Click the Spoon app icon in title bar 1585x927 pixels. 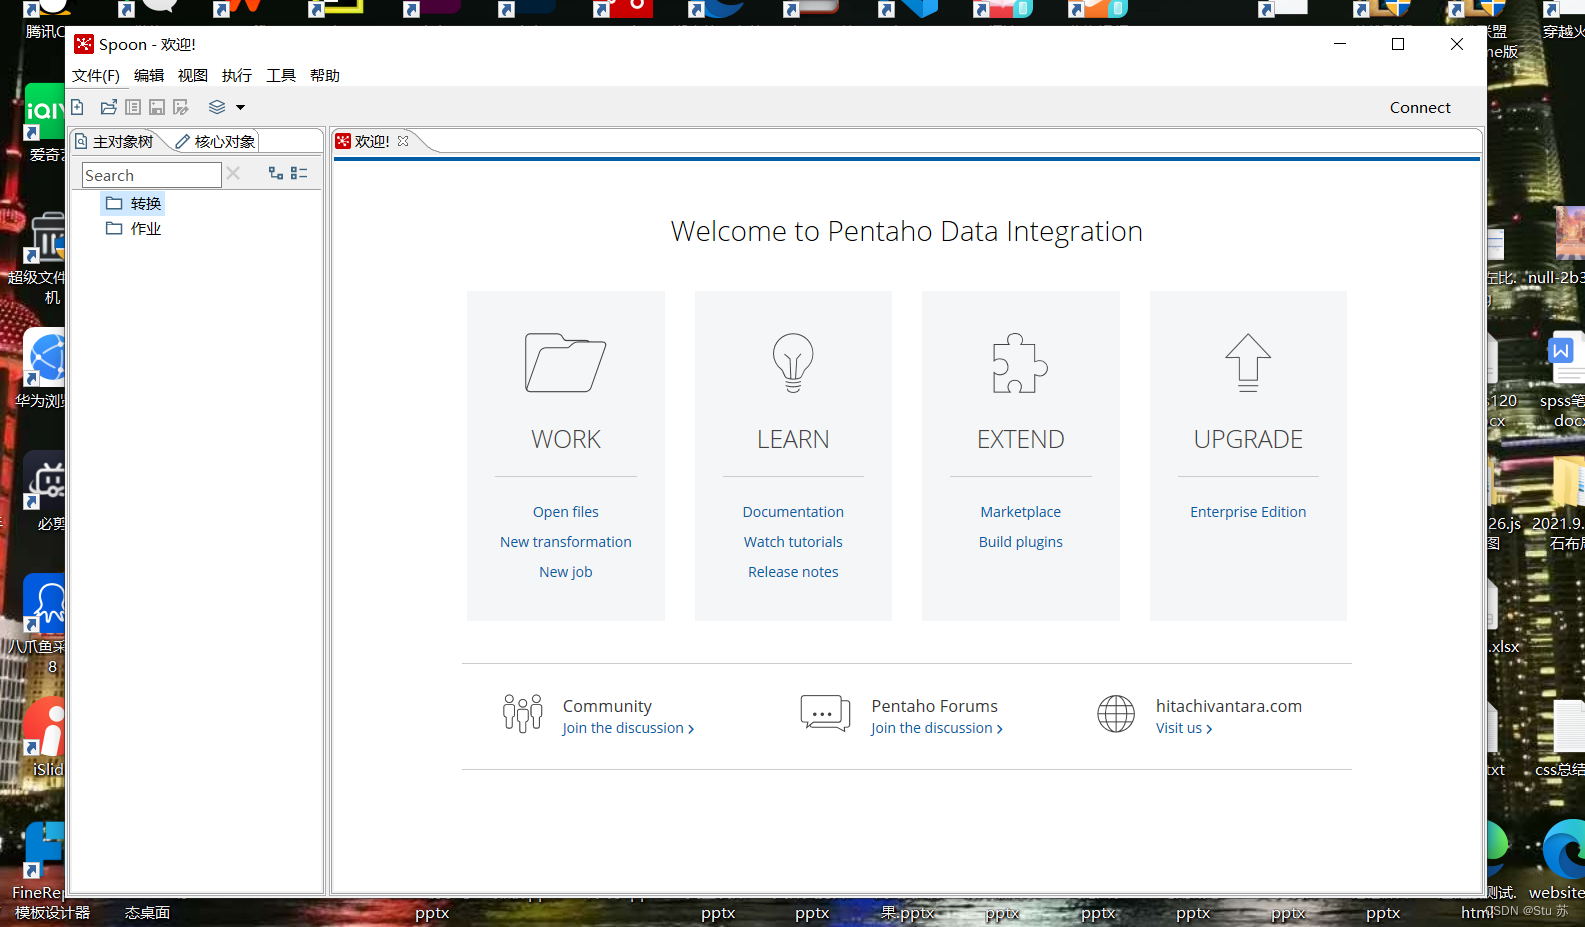coord(84,44)
